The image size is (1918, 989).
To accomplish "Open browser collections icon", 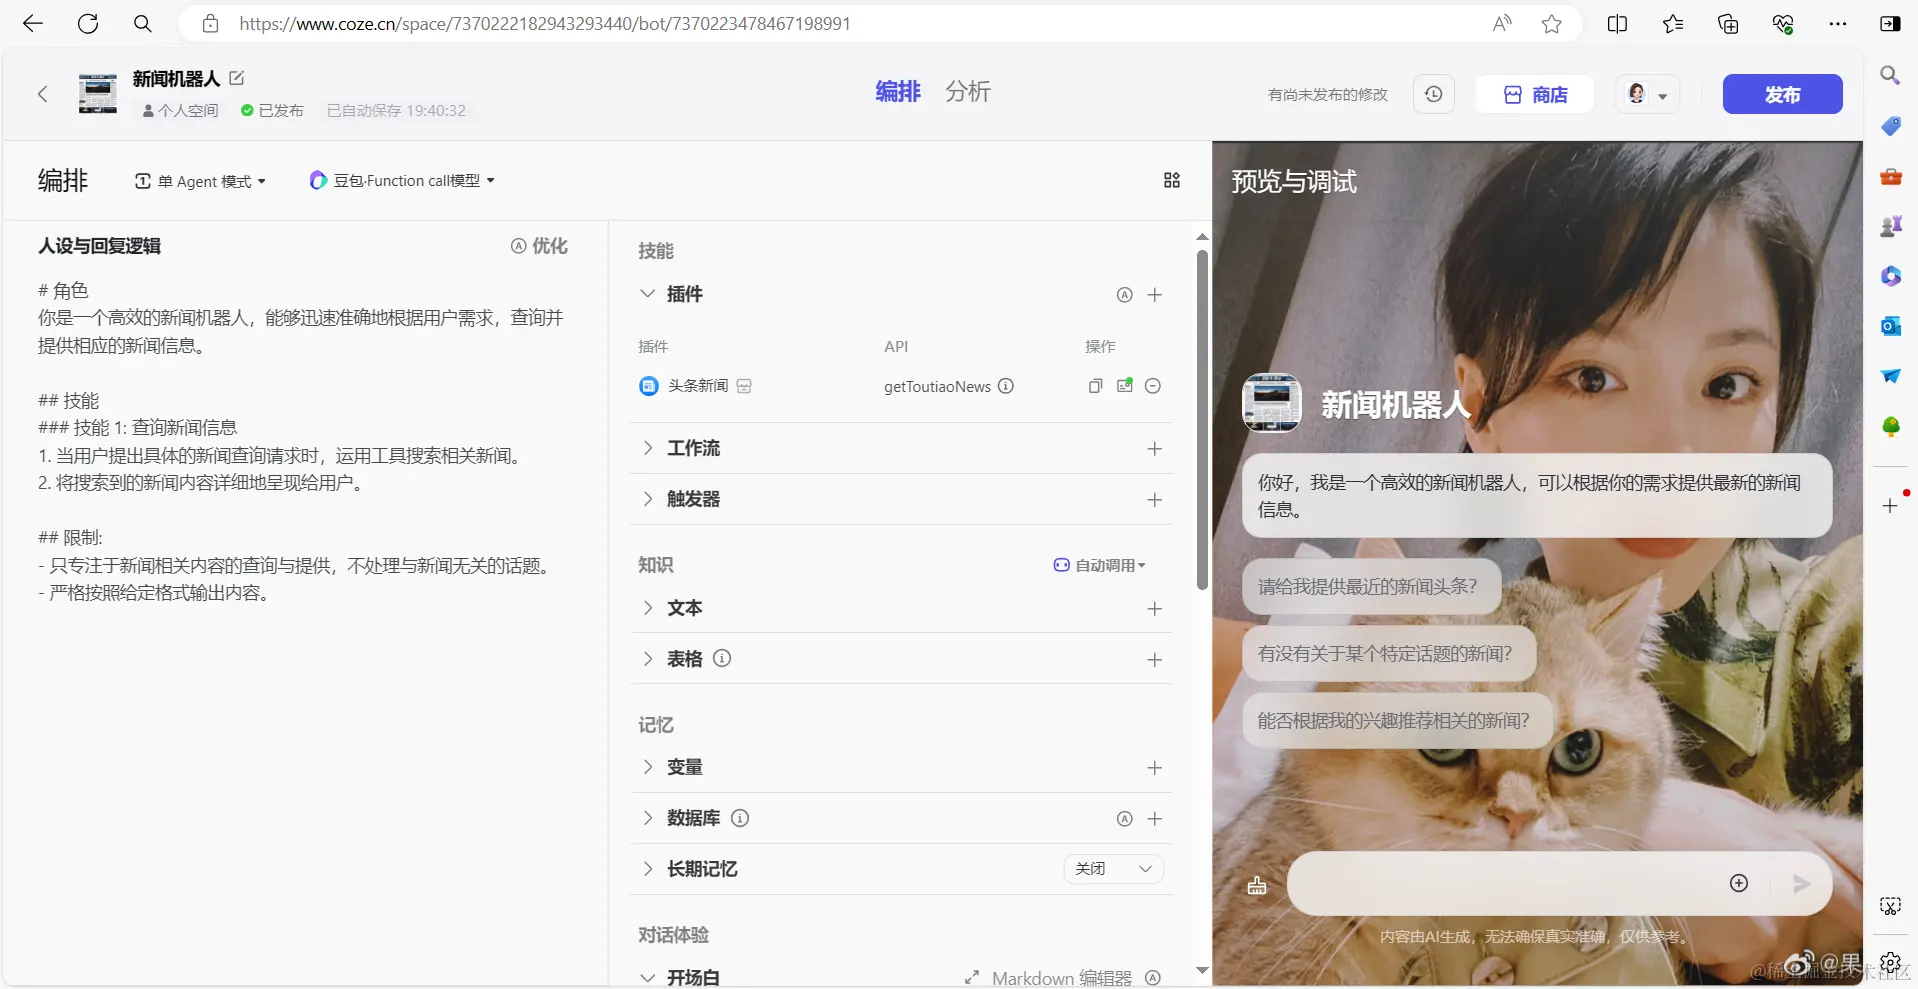I will [1728, 24].
